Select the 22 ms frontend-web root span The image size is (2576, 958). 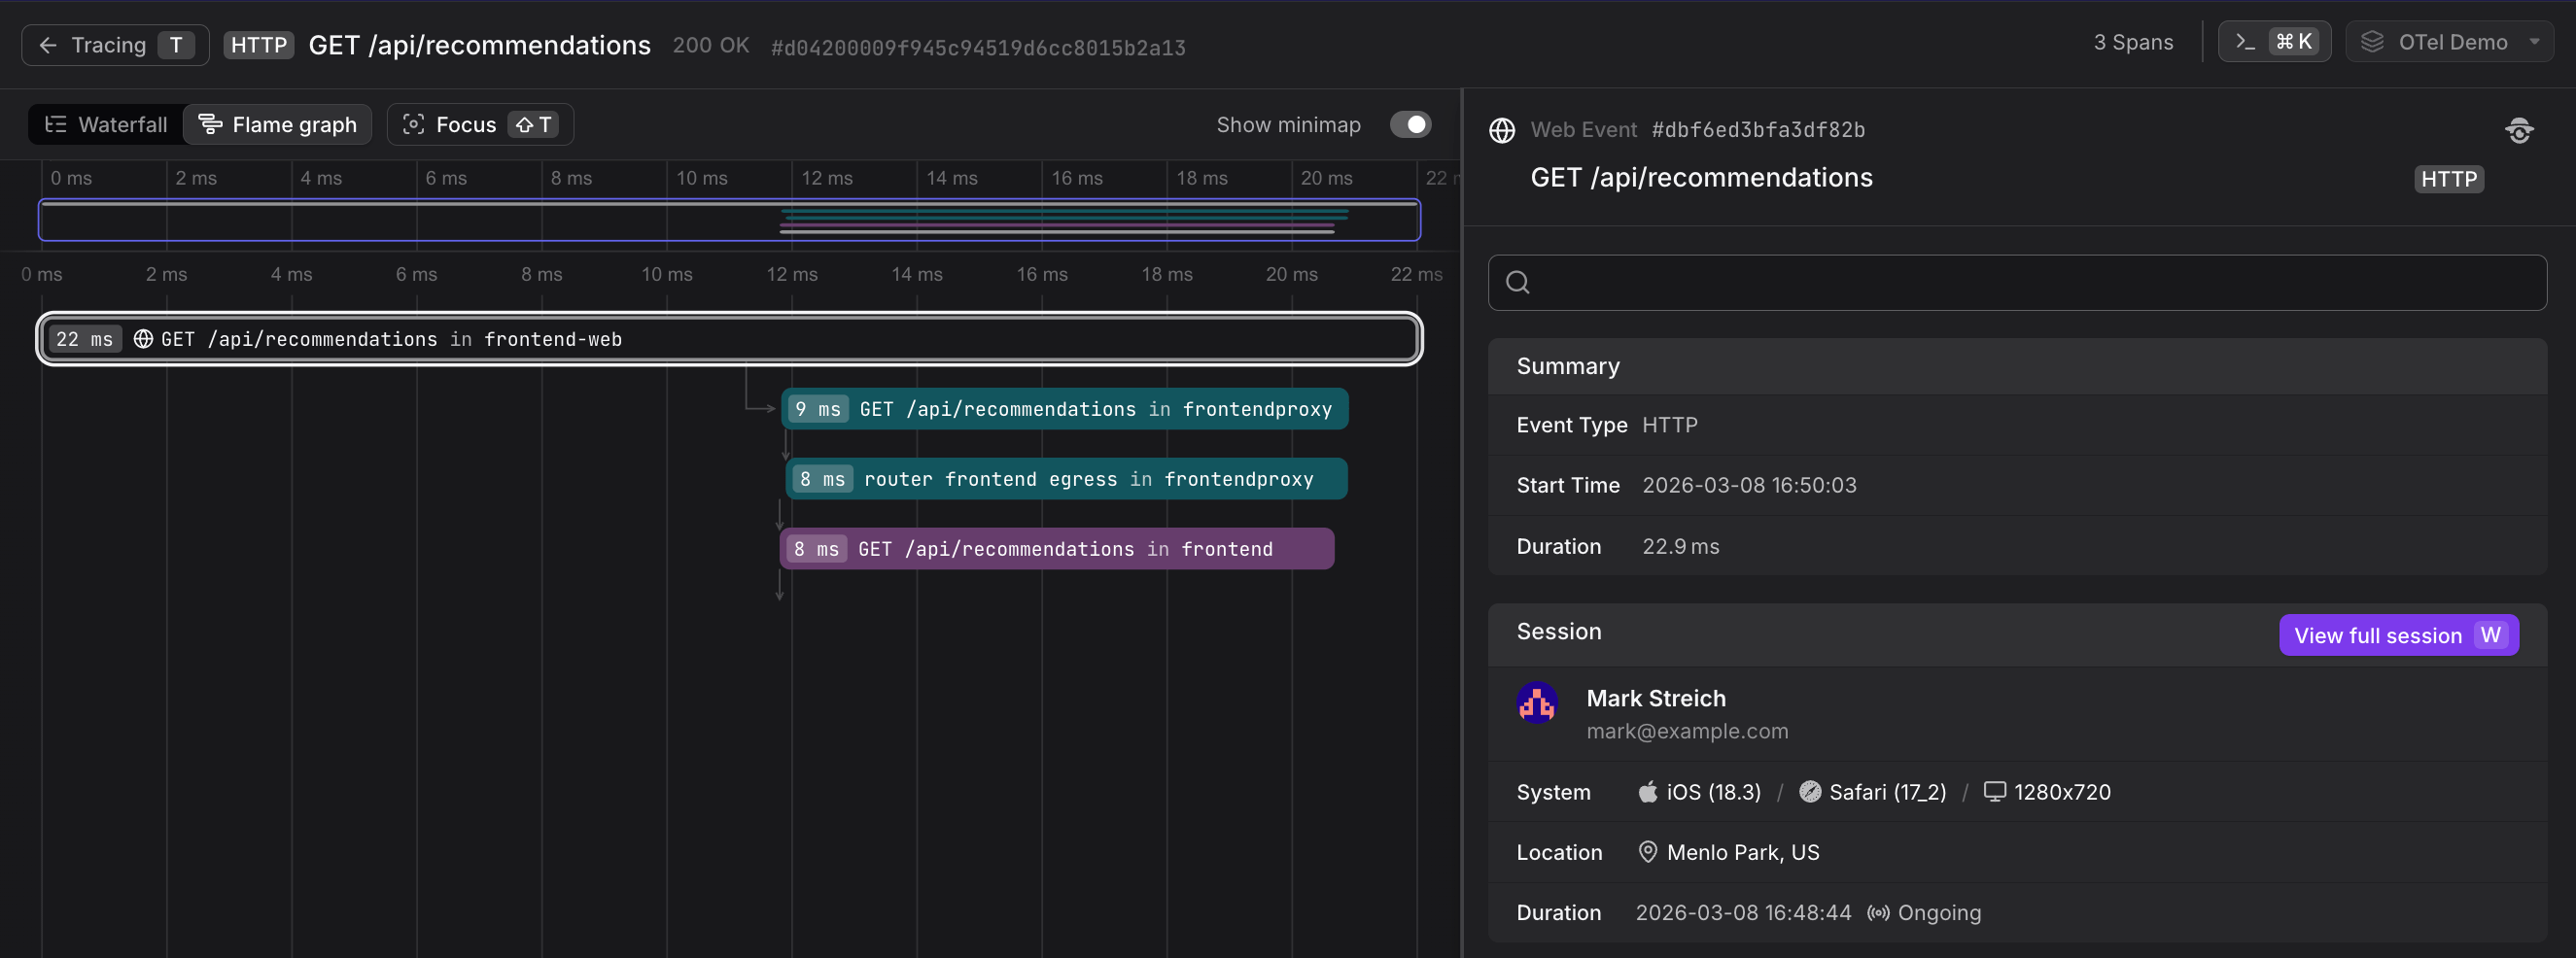click(729, 339)
